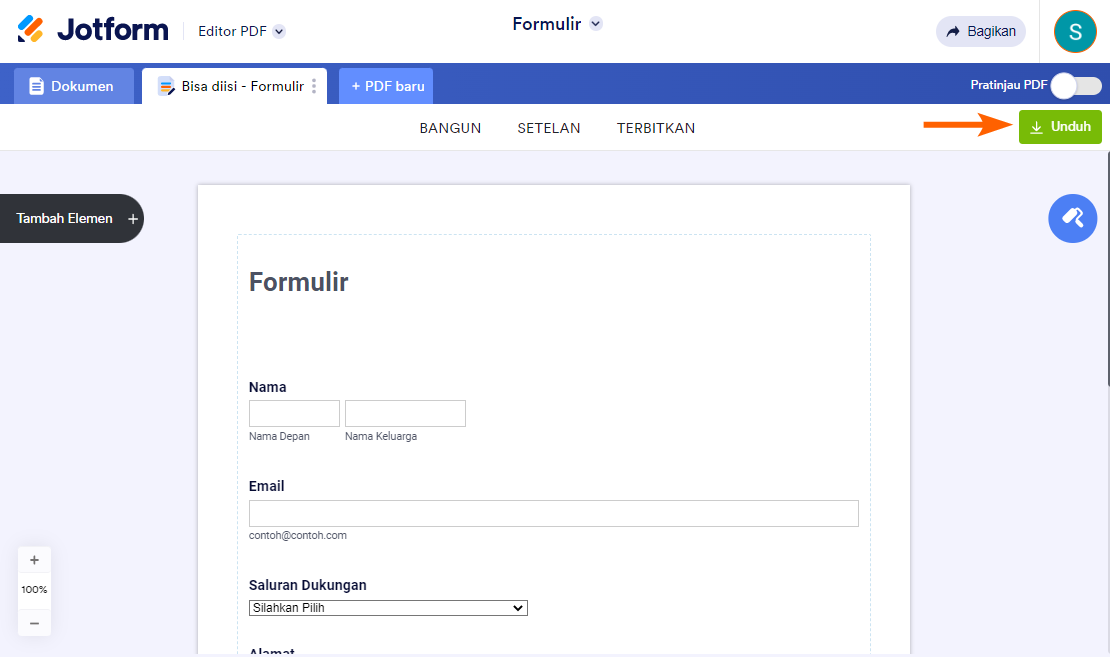Go to the TERBITKAN tab
Image resolution: width=1110 pixels, height=657 pixels.
pos(656,128)
